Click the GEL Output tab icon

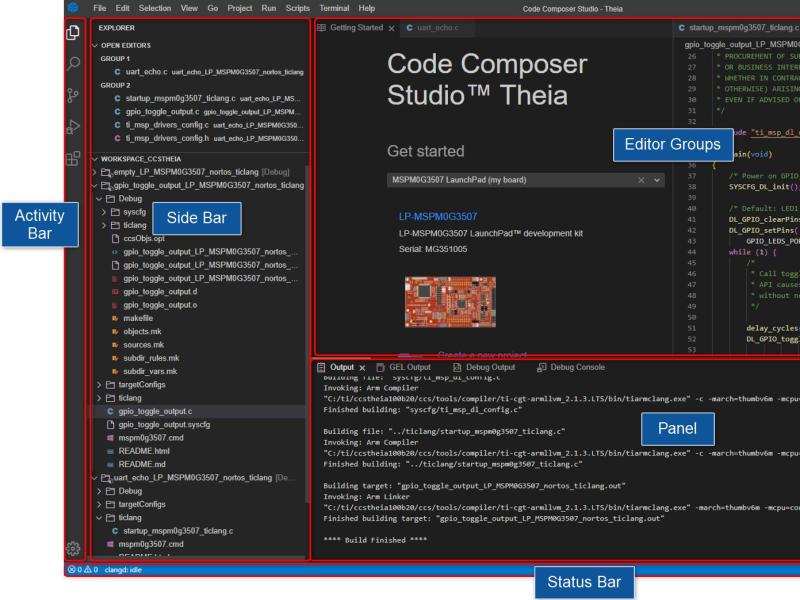[380, 367]
